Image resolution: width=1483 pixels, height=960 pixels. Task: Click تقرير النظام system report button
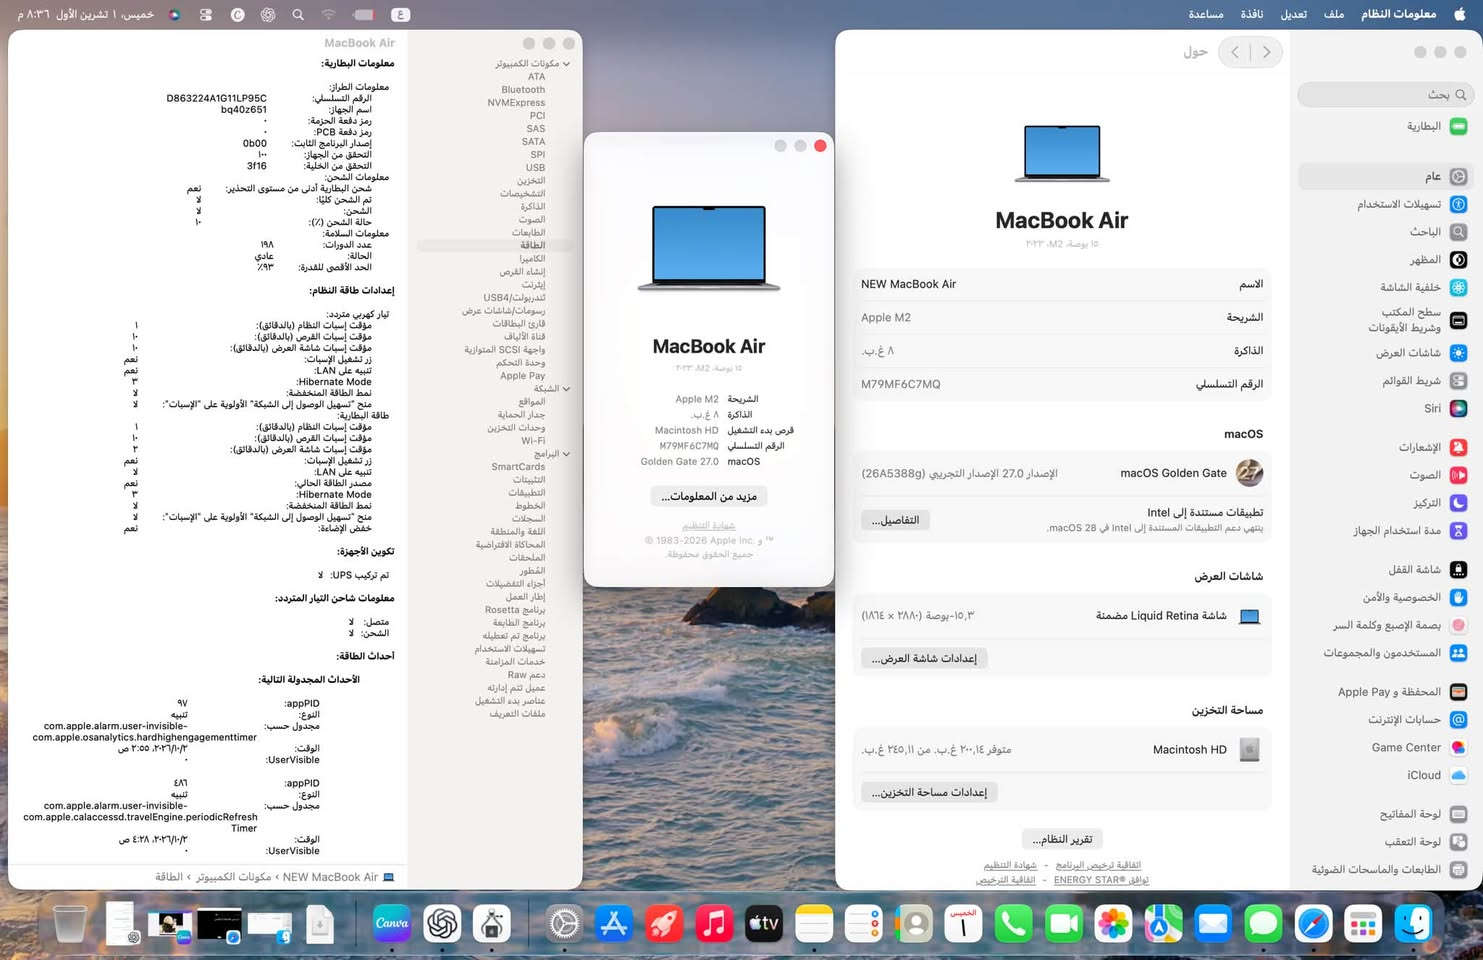[x=1062, y=839]
